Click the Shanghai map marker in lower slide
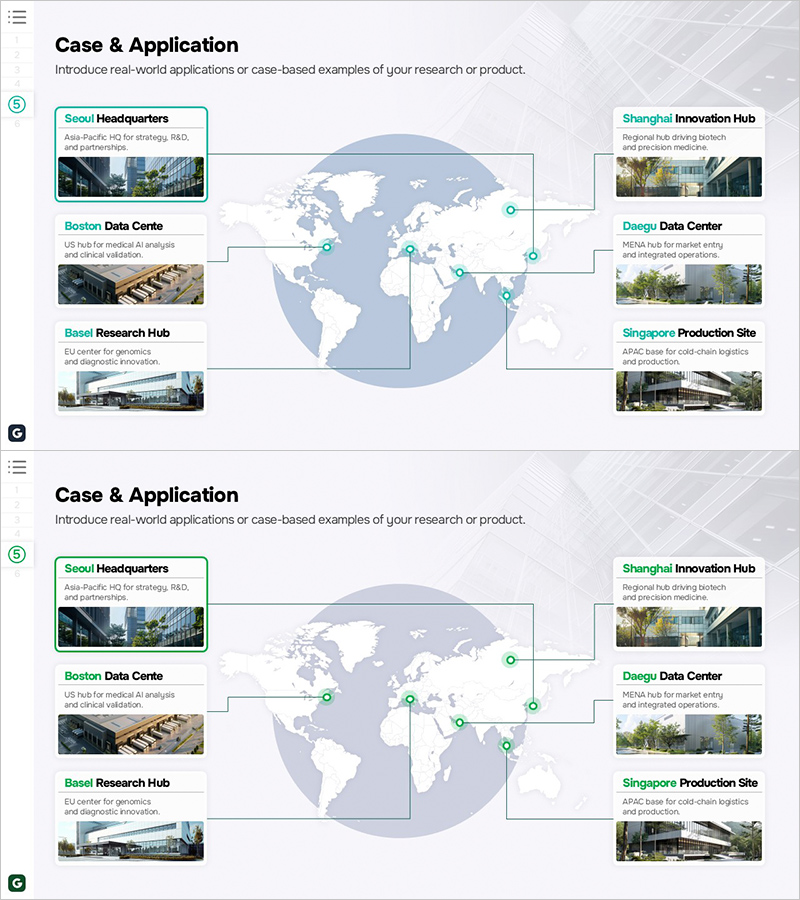 tap(511, 660)
